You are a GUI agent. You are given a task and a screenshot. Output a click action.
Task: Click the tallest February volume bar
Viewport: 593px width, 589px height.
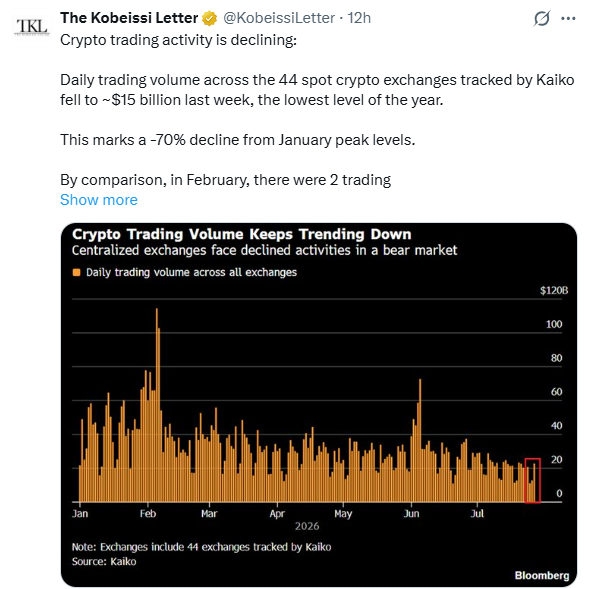157,405
